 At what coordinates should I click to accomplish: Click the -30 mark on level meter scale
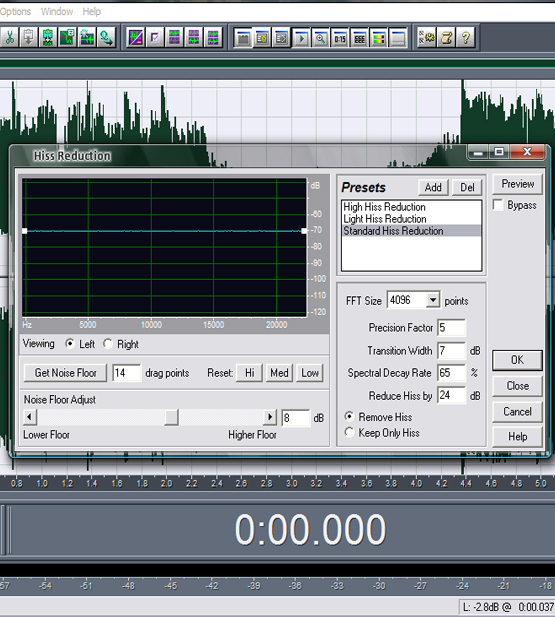click(x=379, y=586)
